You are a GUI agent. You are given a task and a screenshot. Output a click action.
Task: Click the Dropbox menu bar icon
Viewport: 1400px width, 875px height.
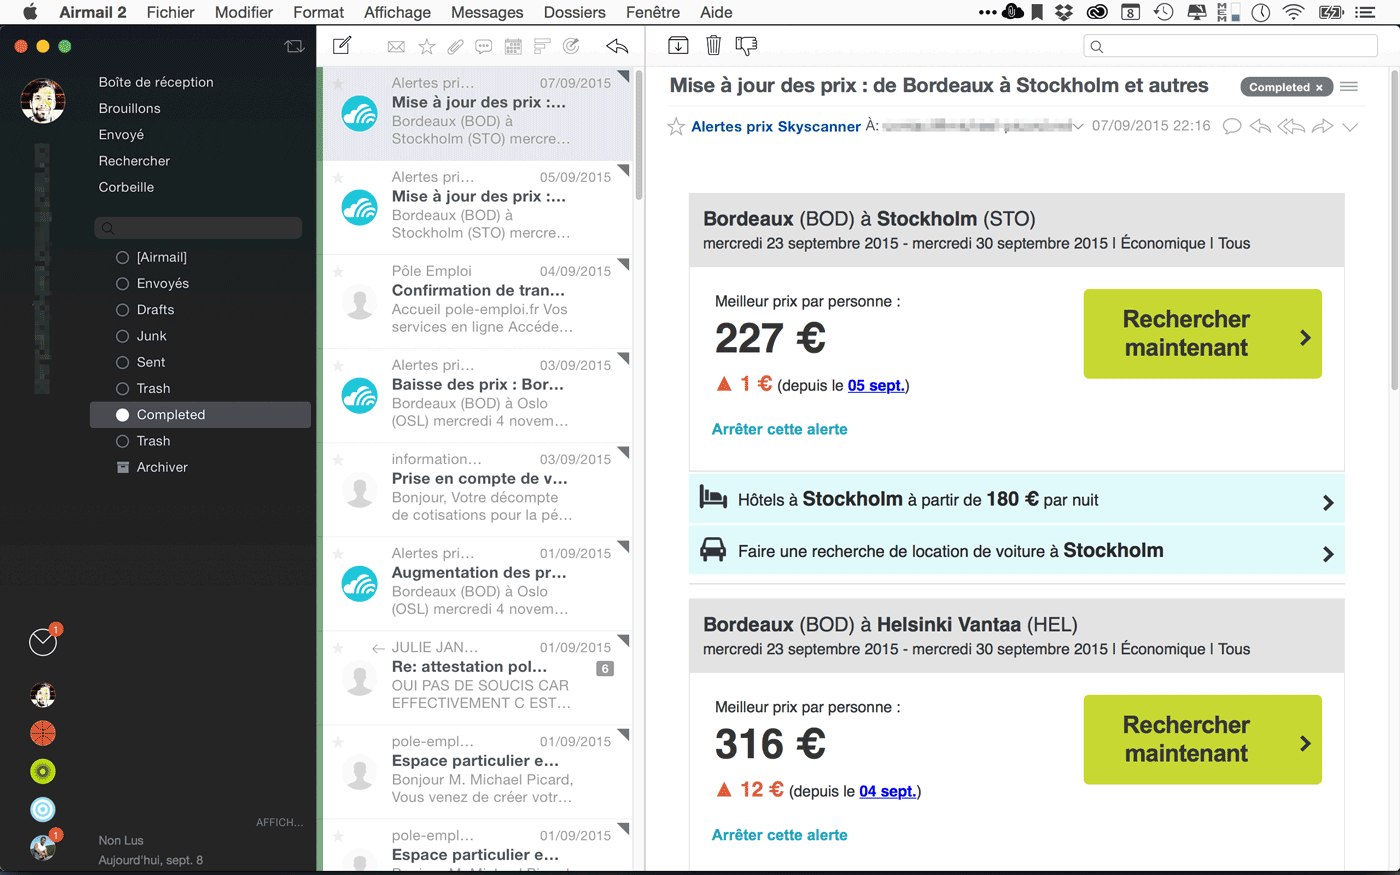(x=1065, y=12)
